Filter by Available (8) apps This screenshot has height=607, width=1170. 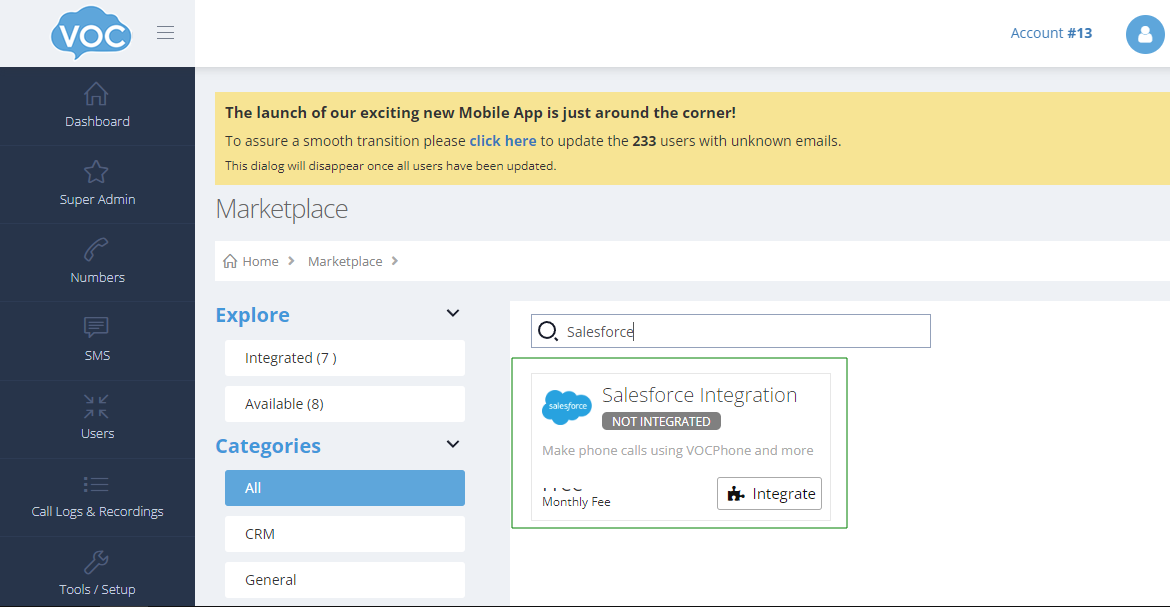344,404
